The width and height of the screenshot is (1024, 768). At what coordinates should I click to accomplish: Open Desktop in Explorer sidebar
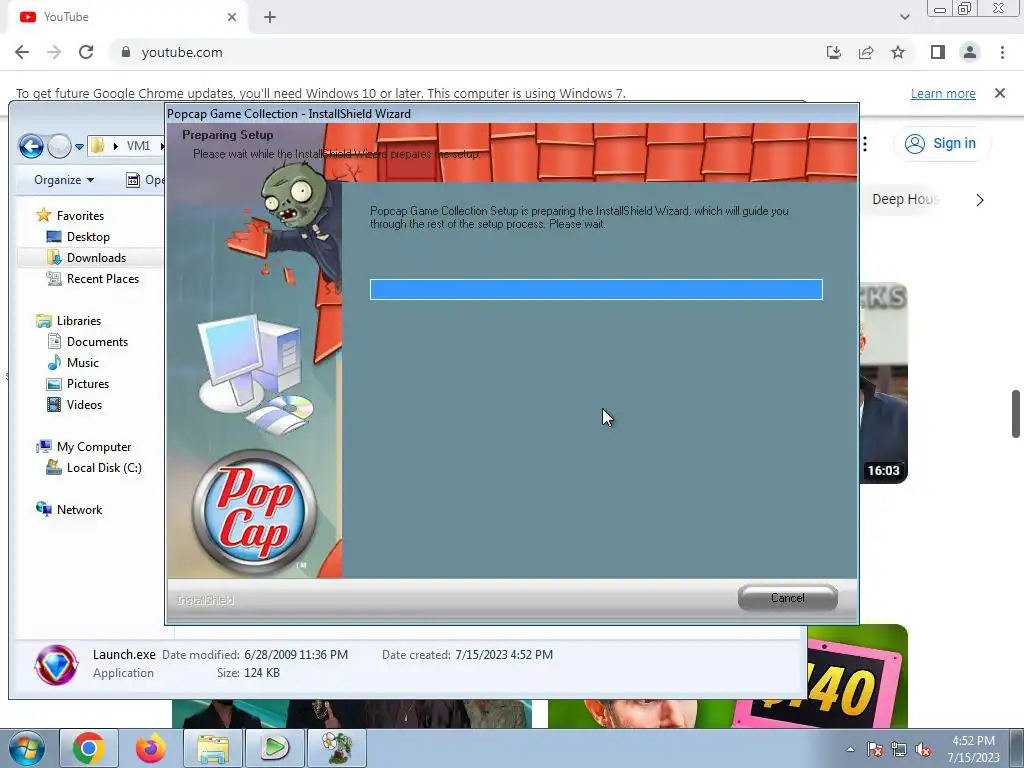[88, 236]
